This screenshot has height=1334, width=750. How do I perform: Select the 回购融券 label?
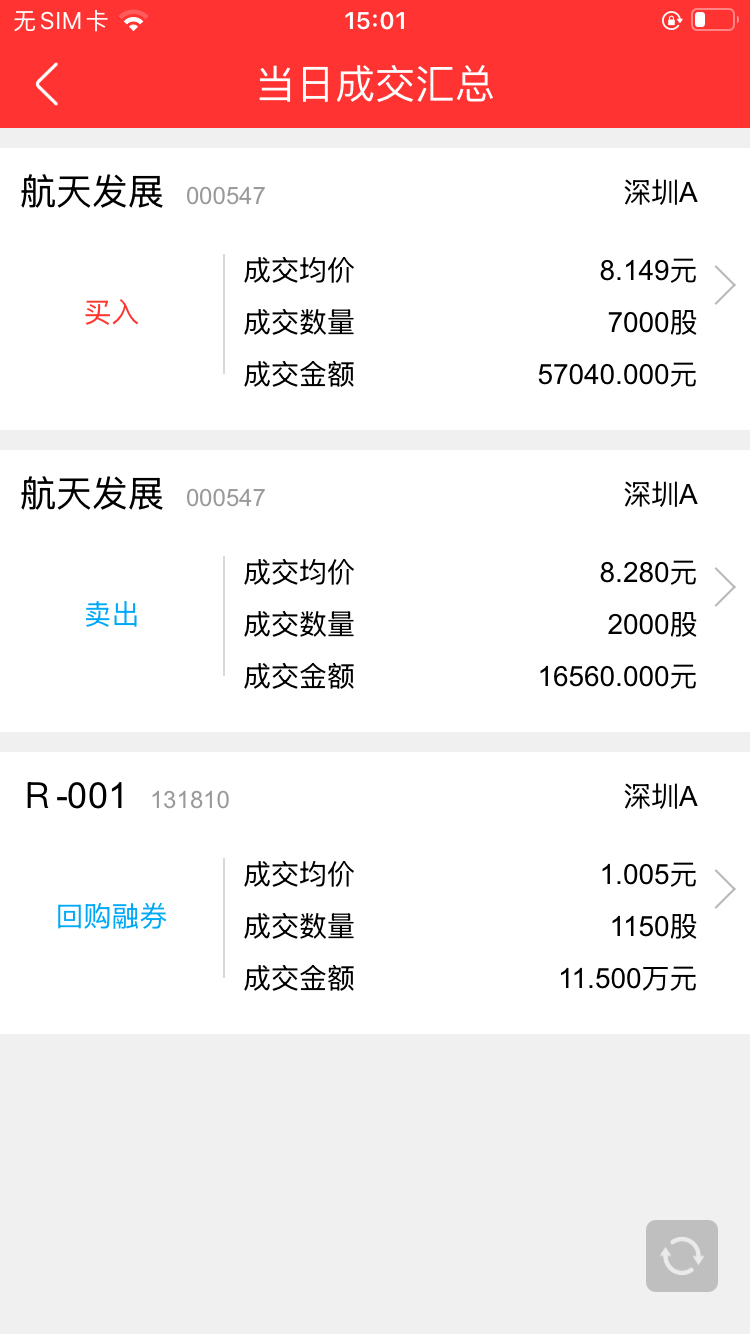tap(111, 917)
